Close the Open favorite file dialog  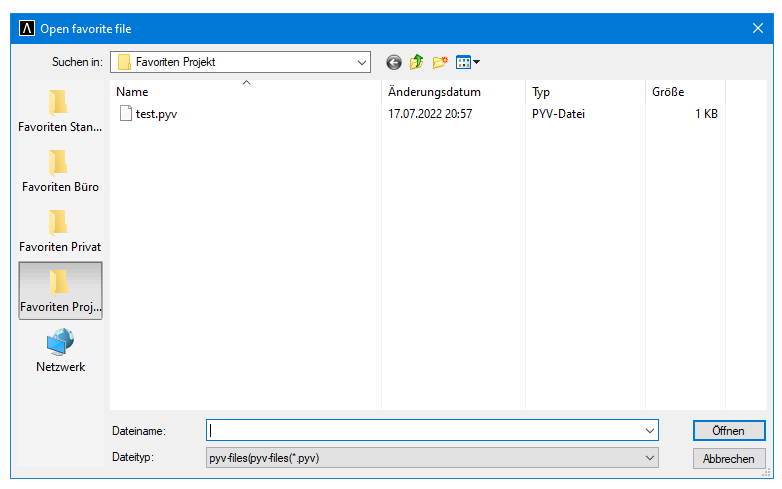(x=758, y=28)
